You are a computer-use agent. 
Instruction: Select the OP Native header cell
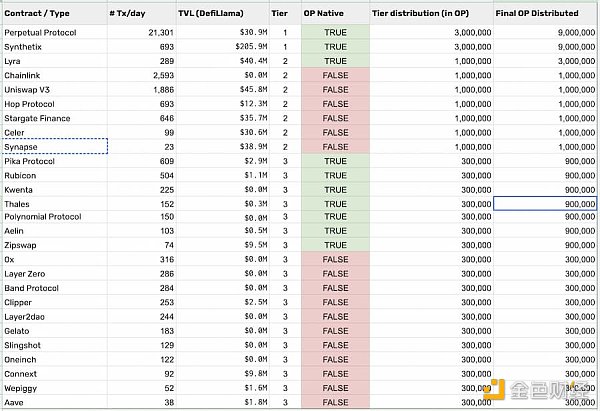click(x=336, y=13)
